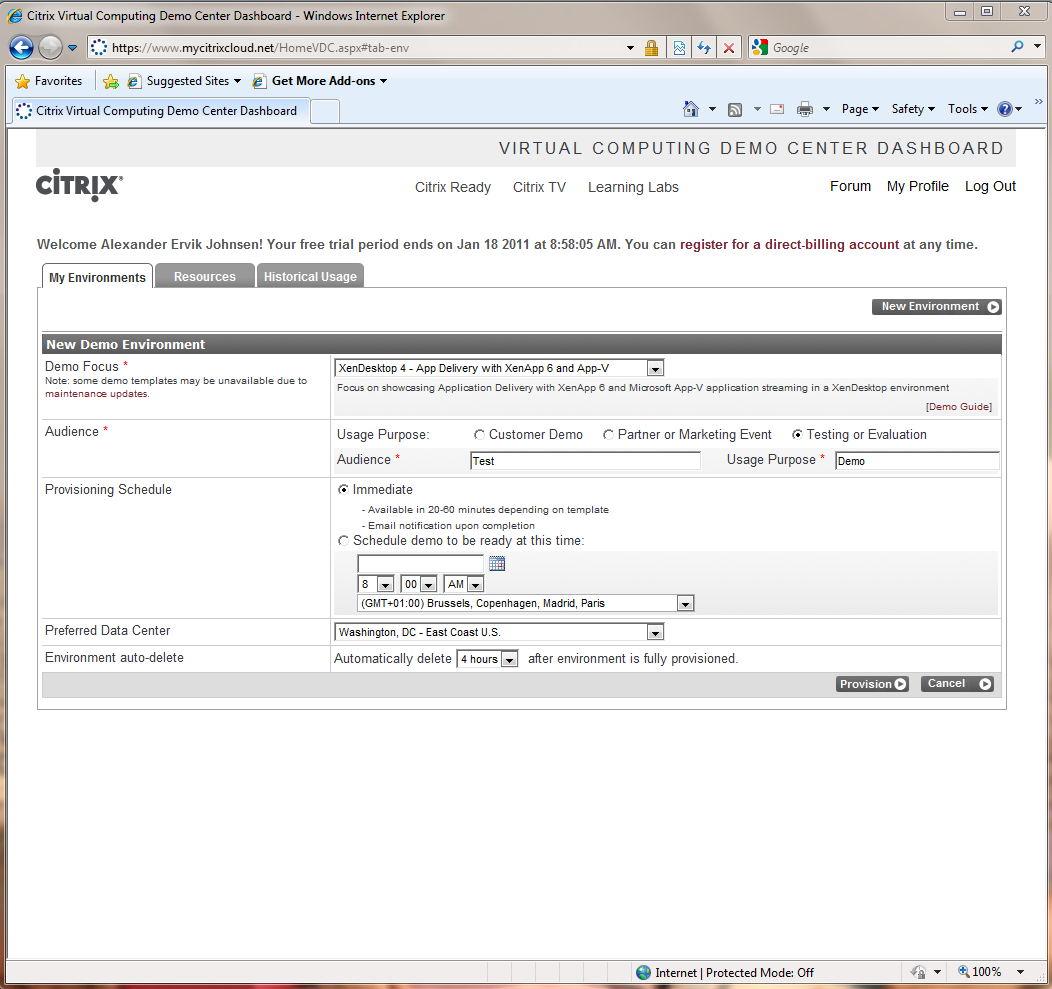
Task: Click the Usage Purpose field containing Demo
Action: tap(917, 461)
